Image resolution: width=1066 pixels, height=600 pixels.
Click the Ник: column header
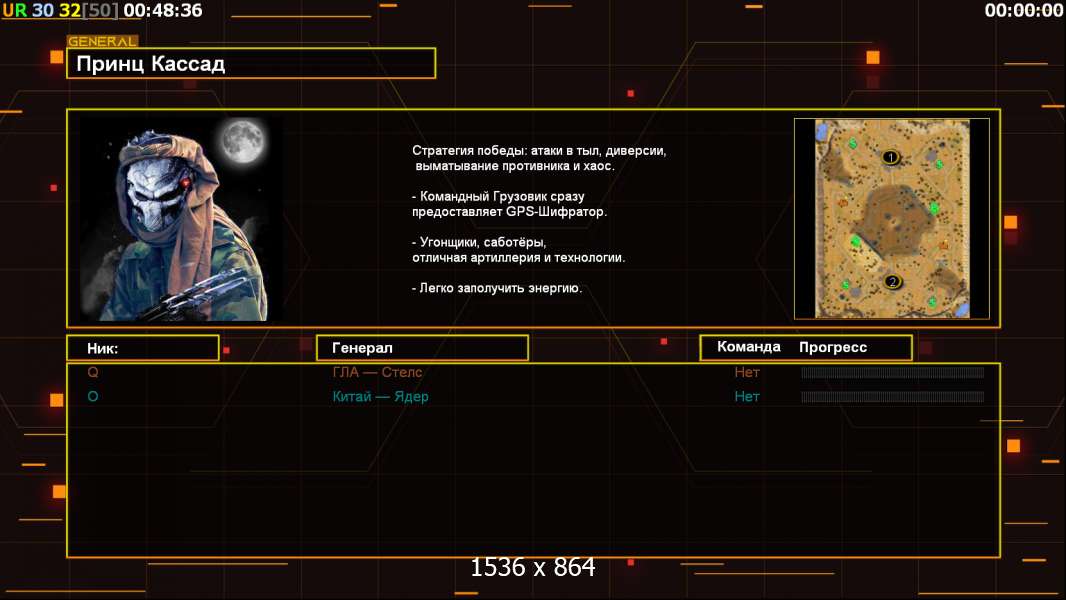tap(143, 348)
